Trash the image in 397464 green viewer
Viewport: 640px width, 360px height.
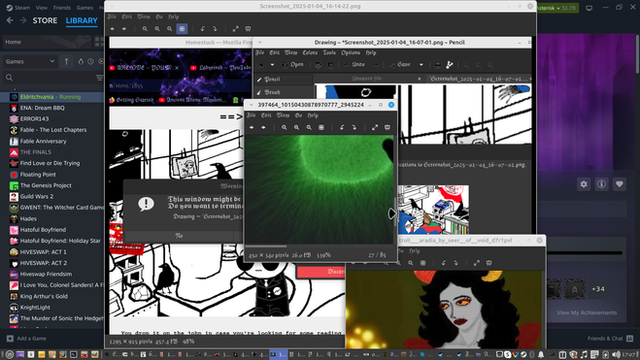(x=387, y=127)
